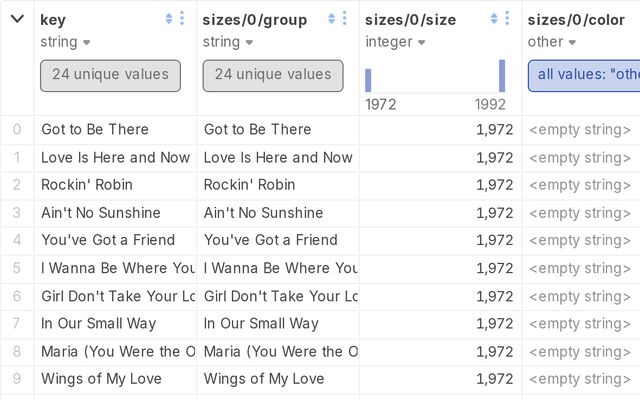Open integer type dropdown for sizes/0/size
This screenshot has width=640, height=400.
pyautogui.click(x=394, y=42)
